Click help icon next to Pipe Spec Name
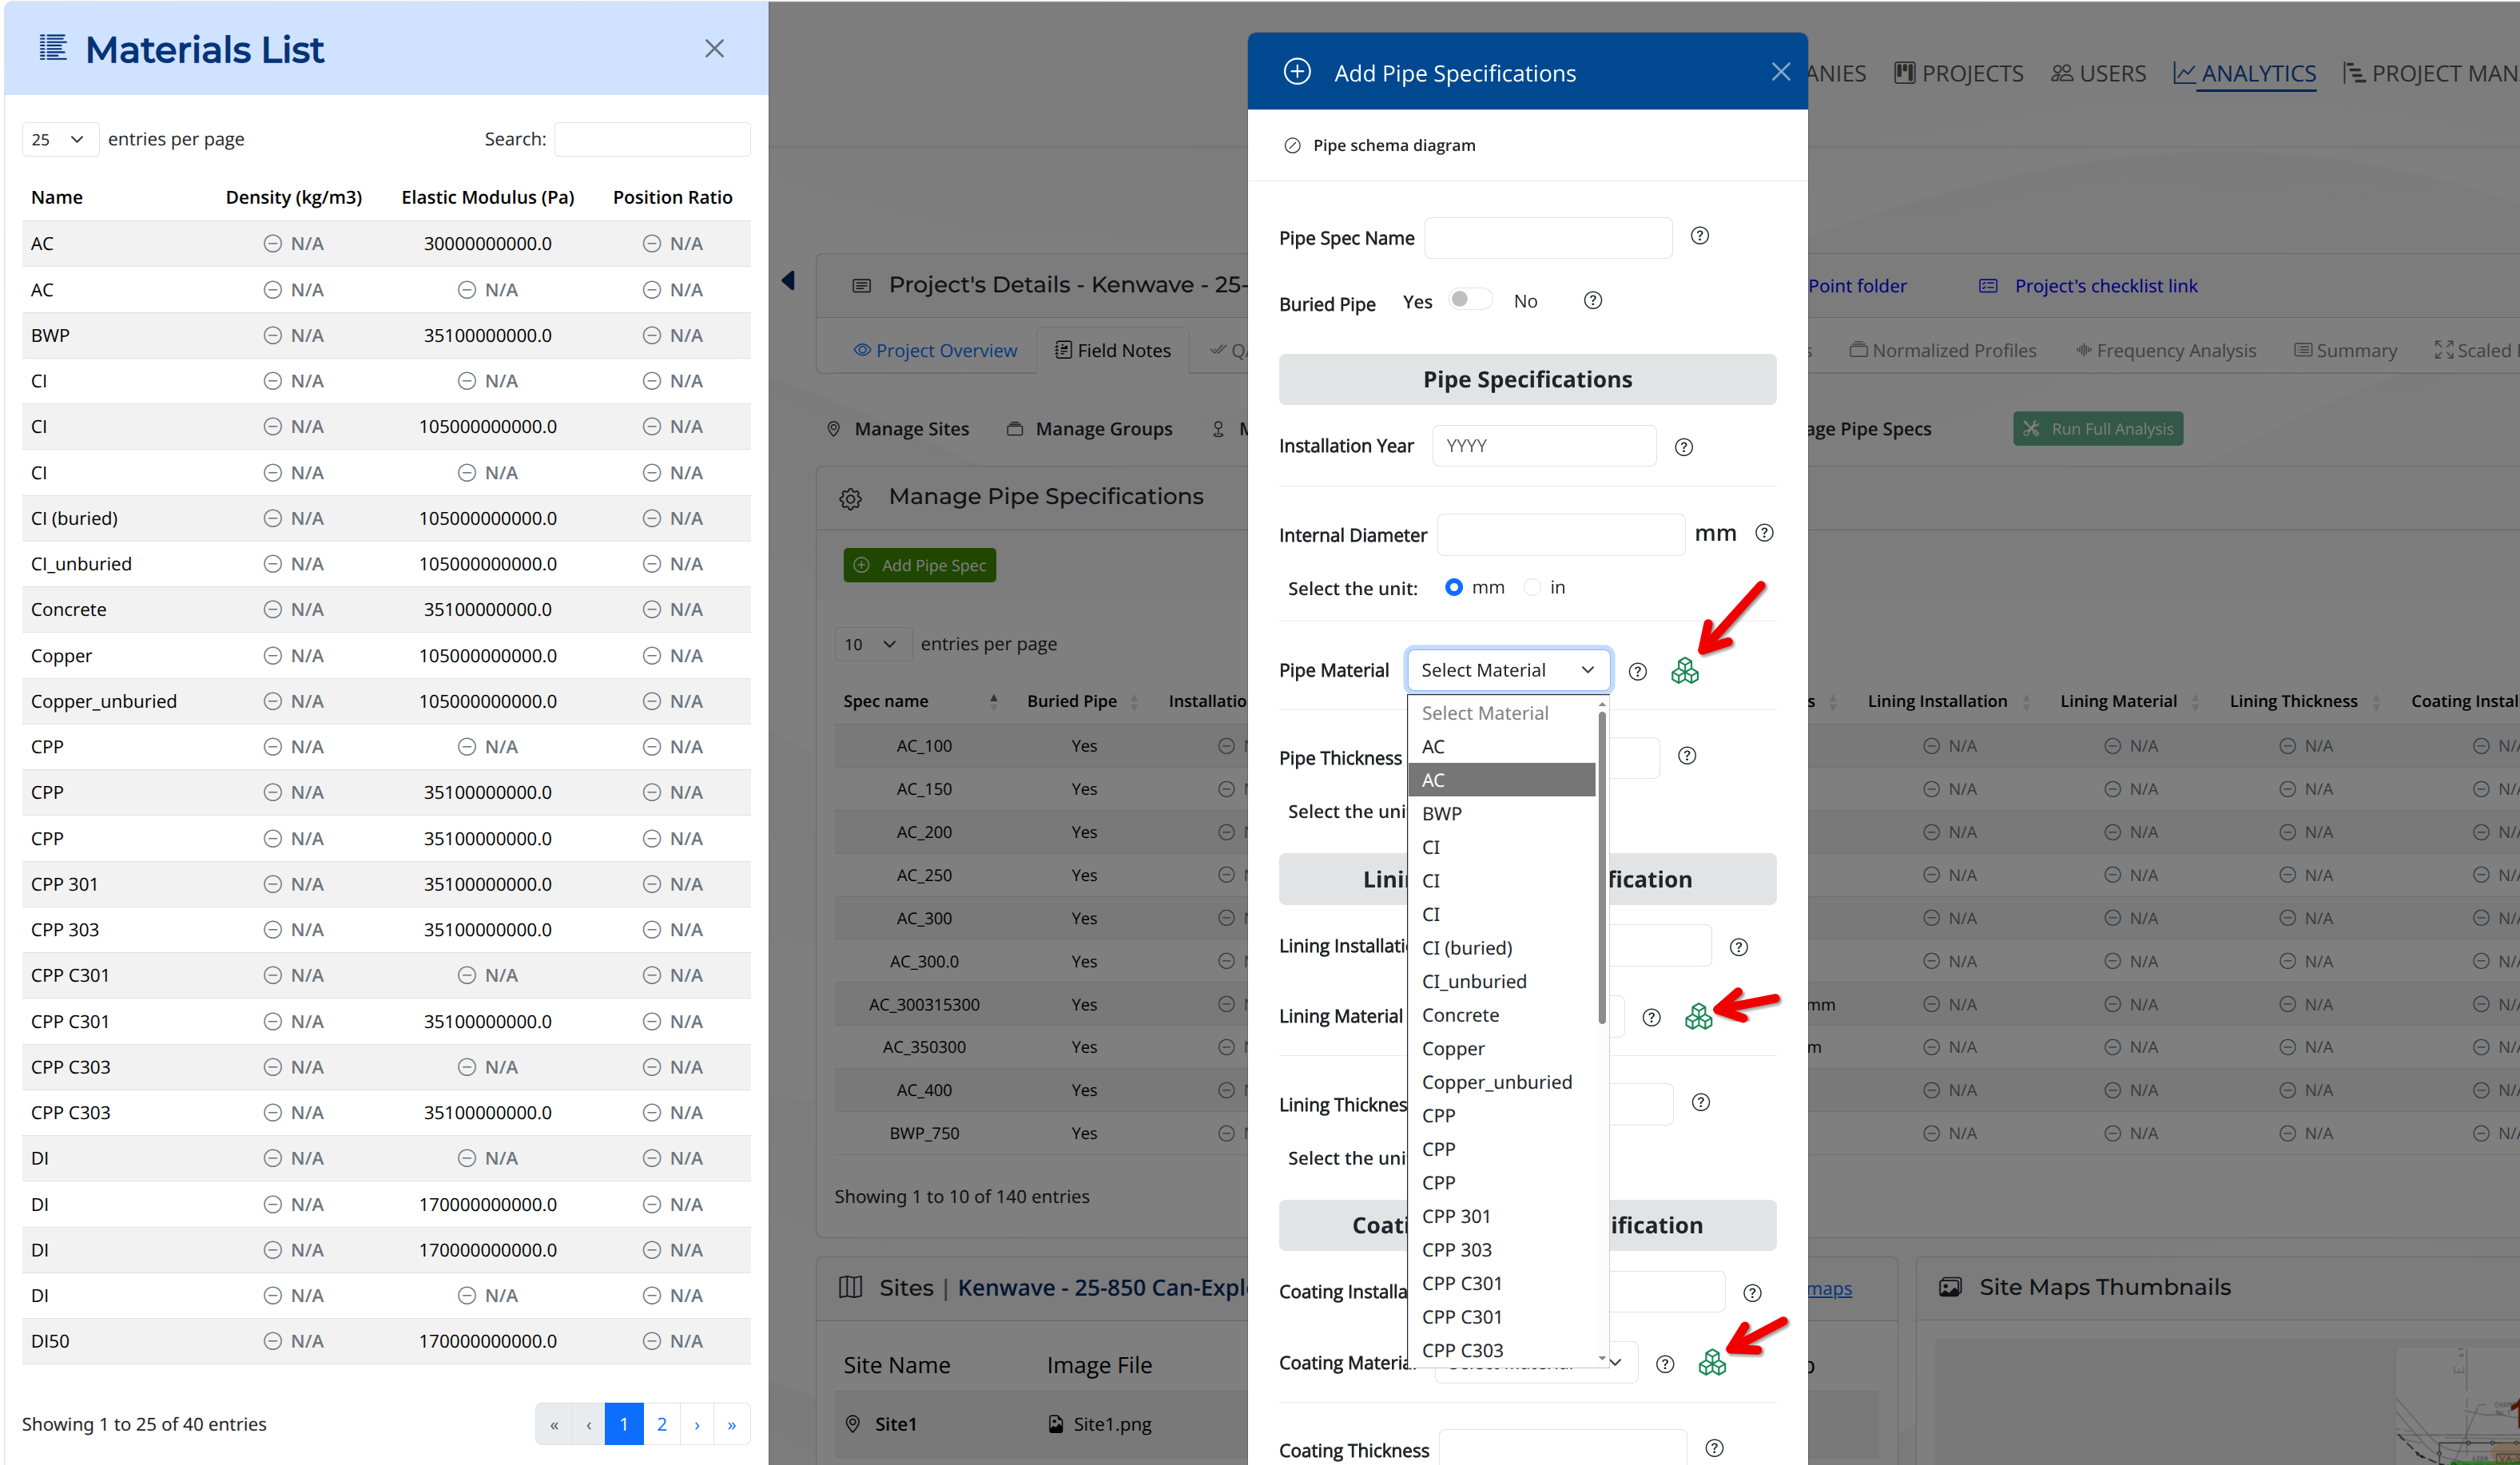Screen dimensions: 2520x1465 click(x=1699, y=236)
